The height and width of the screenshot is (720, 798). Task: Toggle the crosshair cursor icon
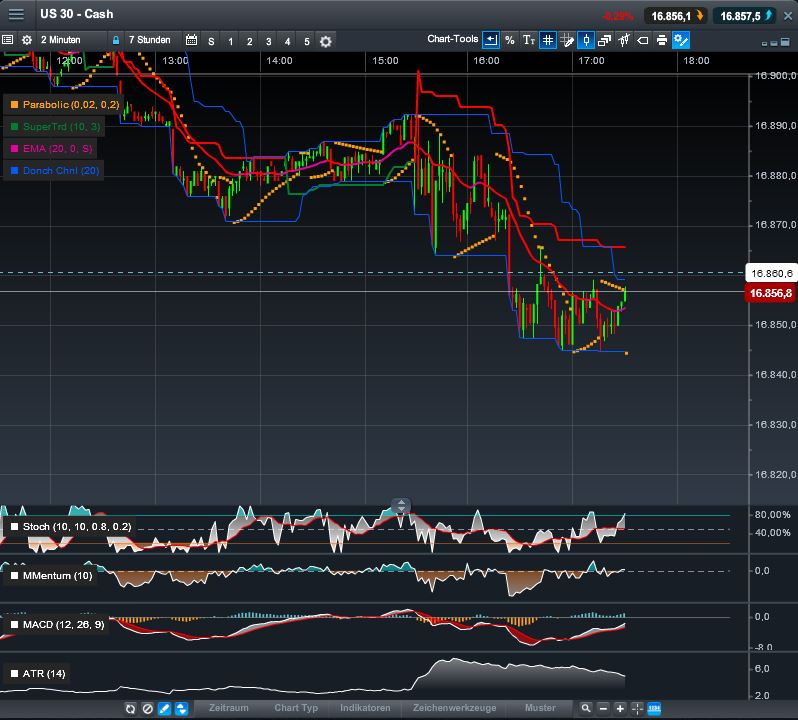pyautogui.click(x=637, y=708)
